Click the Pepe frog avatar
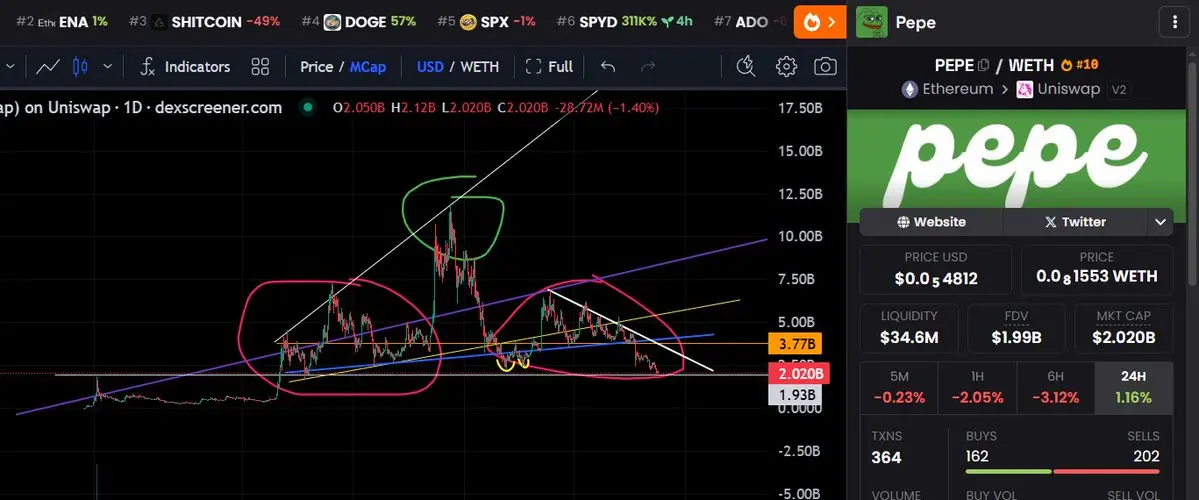Image resolution: width=1199 pixels, height=500 pixels. point(872,22)
